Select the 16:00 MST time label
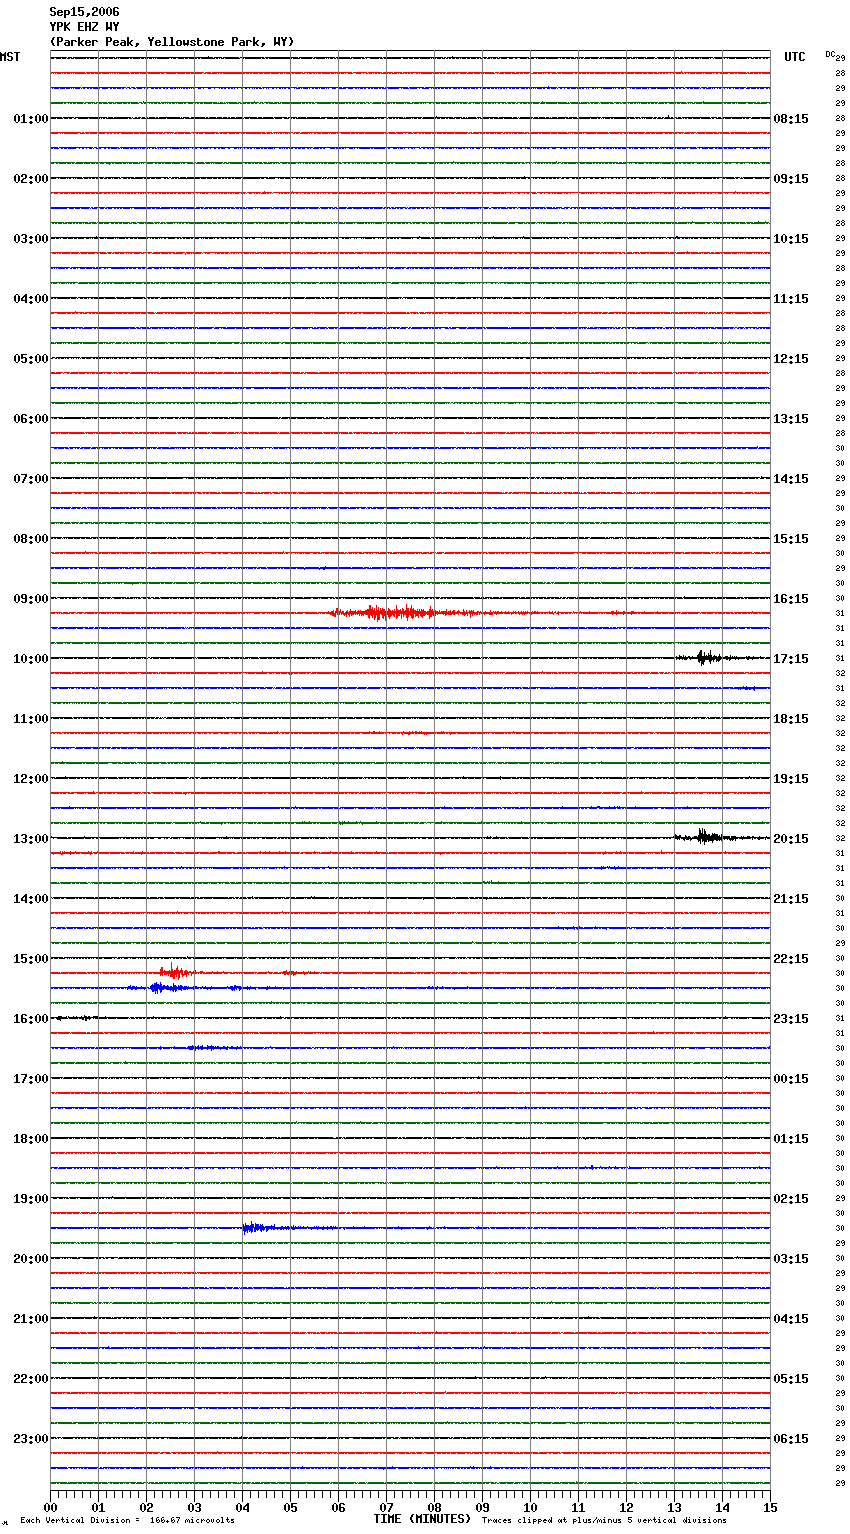 (x=31, y=1019)
